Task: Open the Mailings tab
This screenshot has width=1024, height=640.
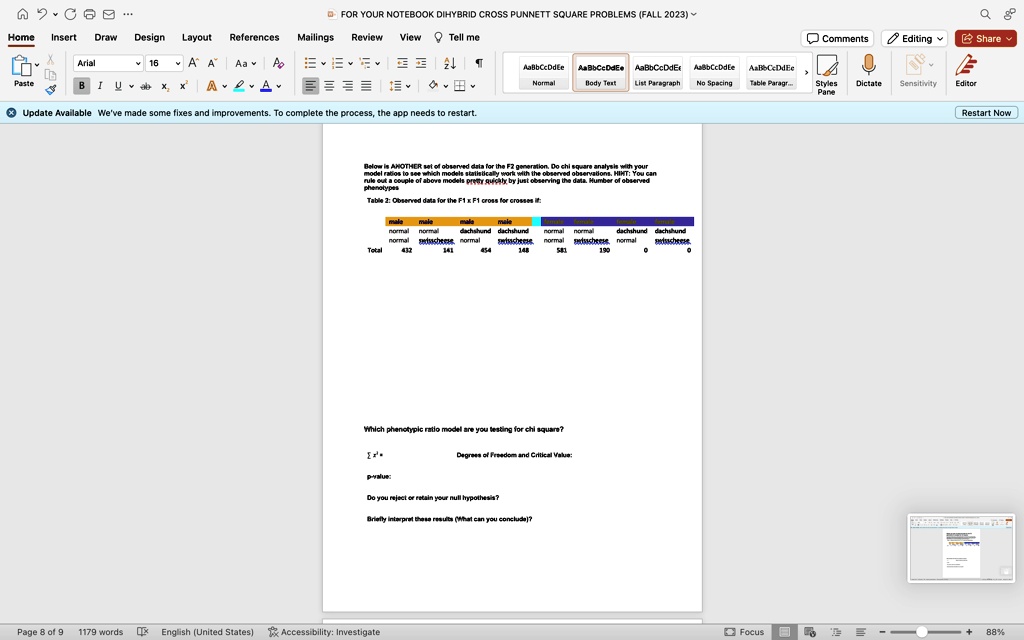Action: pyautogui.click(x=315, y=37)
